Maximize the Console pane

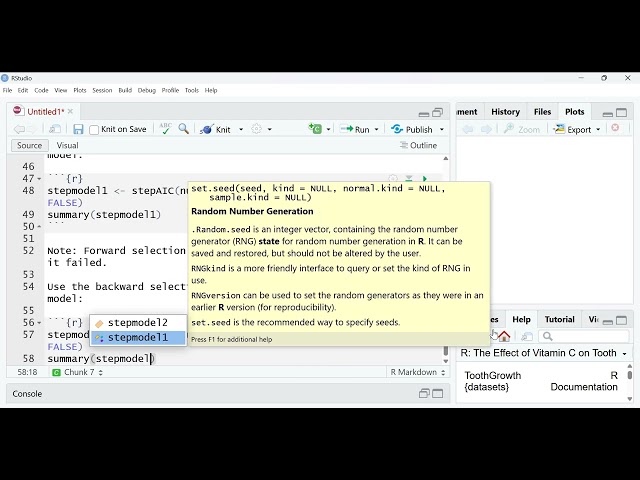pyautogui.click(x=438, y=393)
